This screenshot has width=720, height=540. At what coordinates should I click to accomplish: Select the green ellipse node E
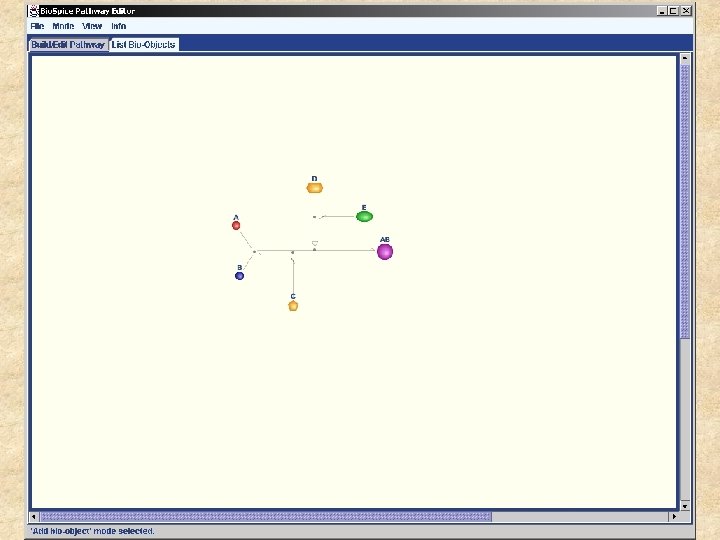[364, 216]
